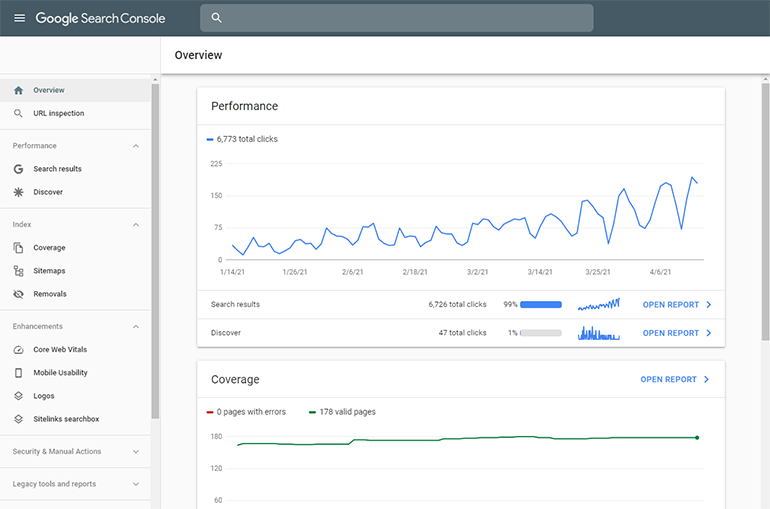Click the Mobile Usability phone icon
The height and width of the screenshot is (509, 770).
point(18,373)
